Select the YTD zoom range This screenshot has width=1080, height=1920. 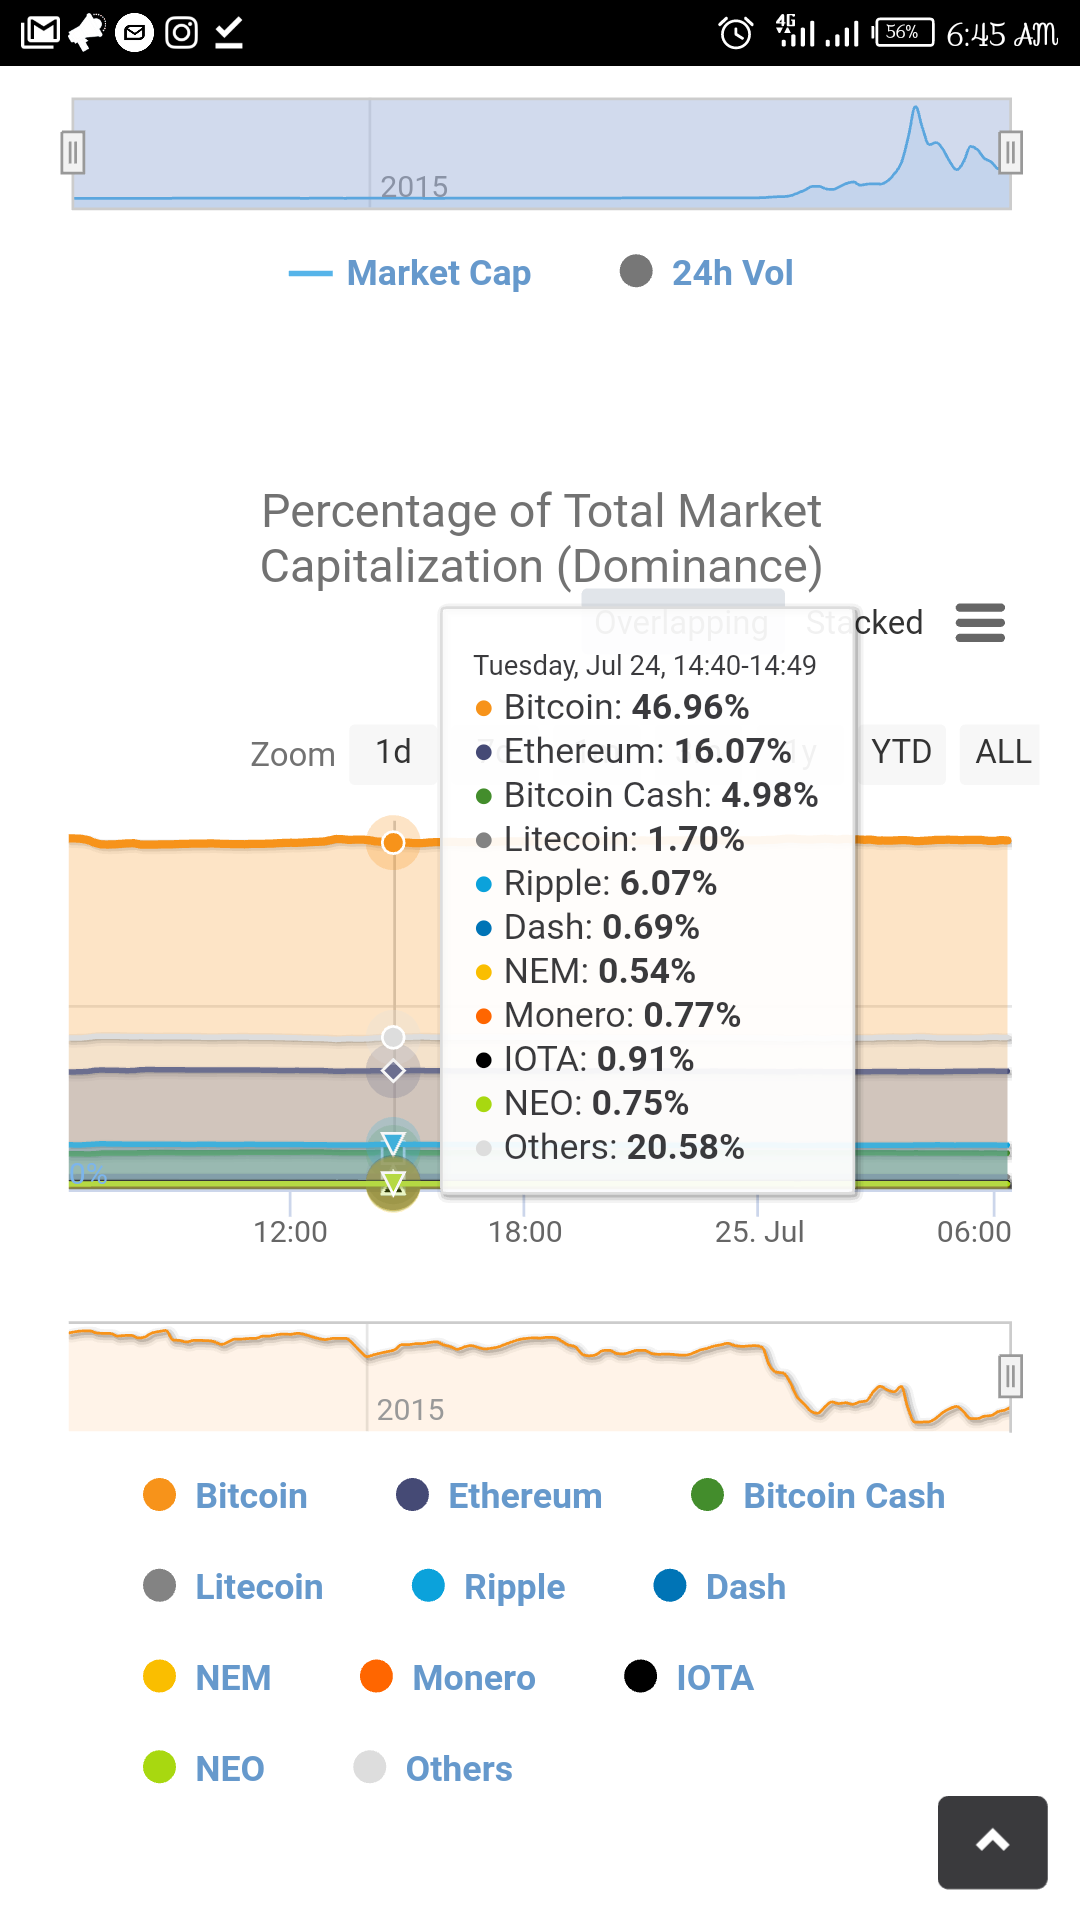pos(901,752)
